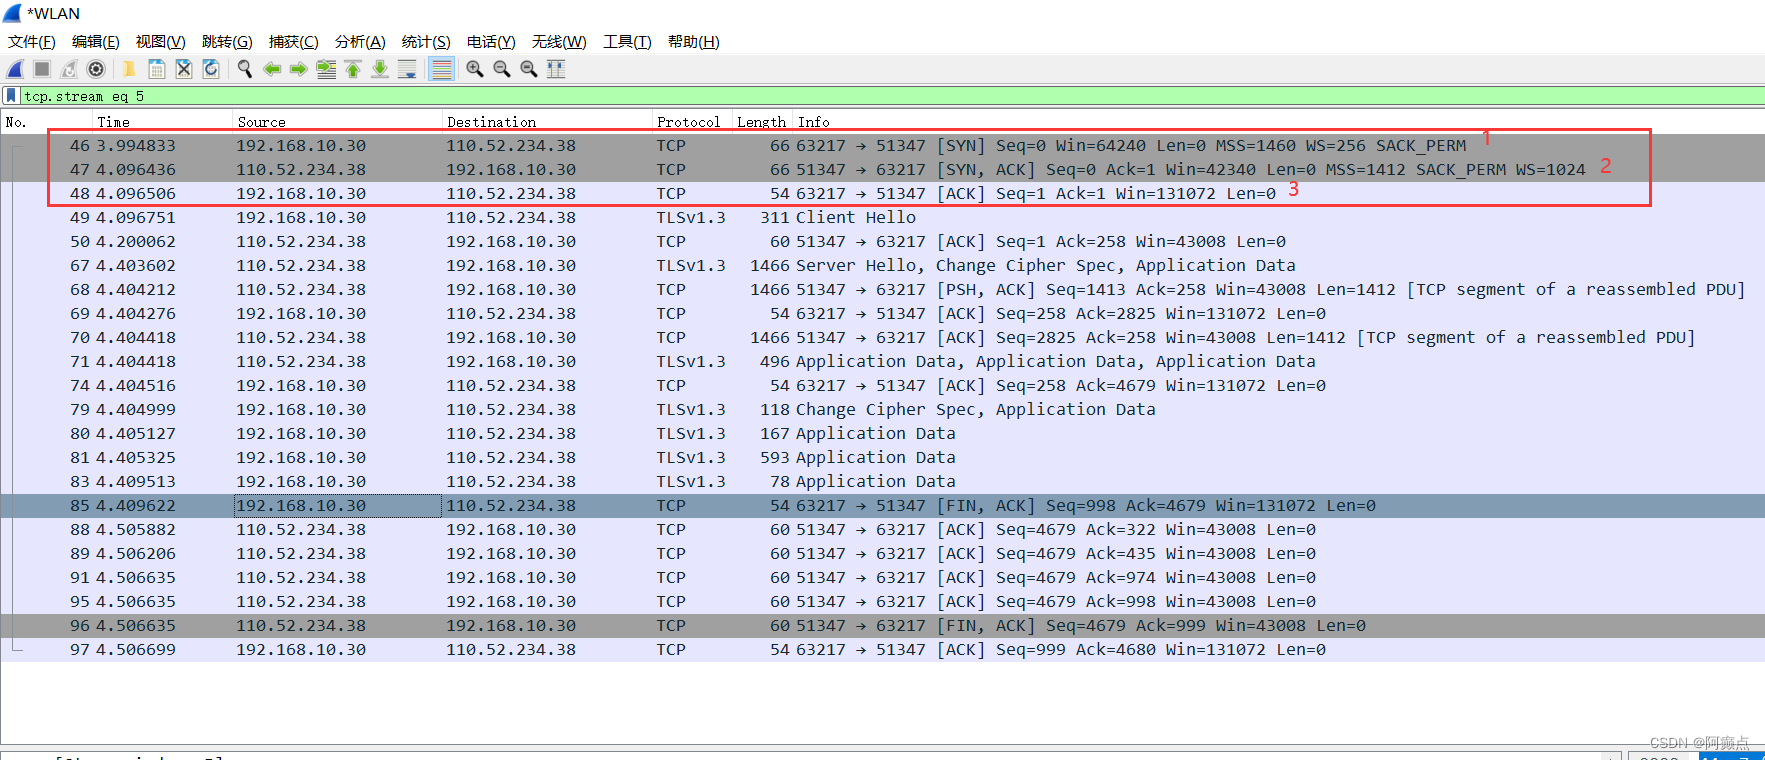The image size is (1765, 760).
Task: Restart the current capture
Action: [x=69, y=69]
